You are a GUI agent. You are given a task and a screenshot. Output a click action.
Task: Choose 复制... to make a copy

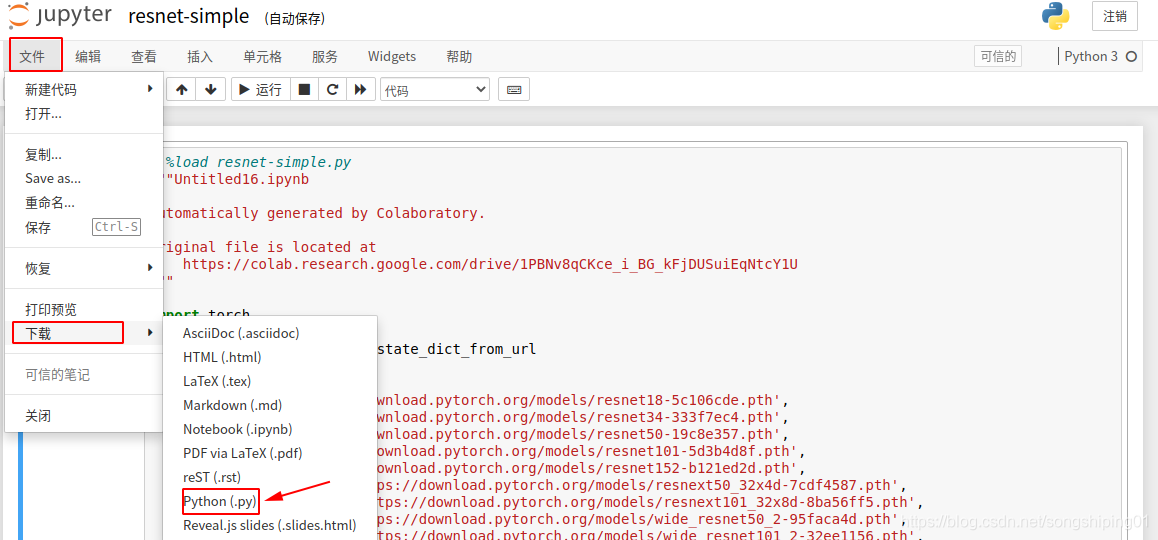[x=84, y=154]
